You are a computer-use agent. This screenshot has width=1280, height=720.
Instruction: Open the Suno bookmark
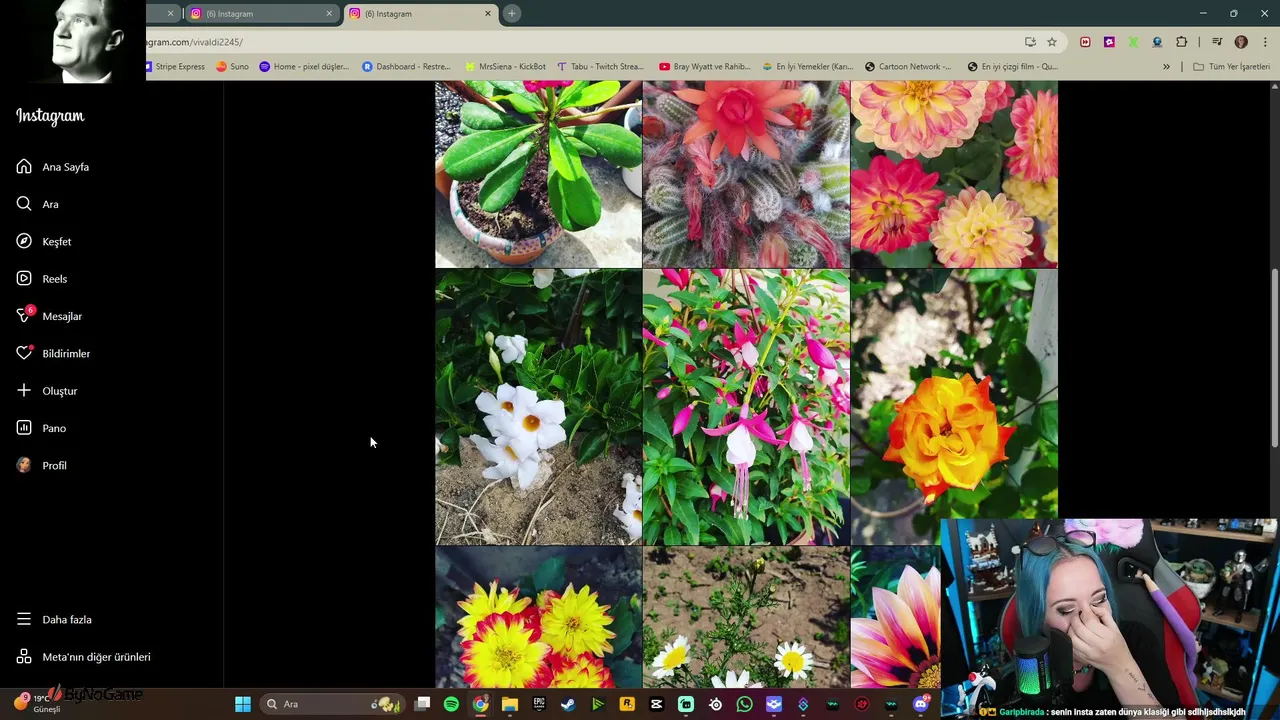click(x=232, y=67)
